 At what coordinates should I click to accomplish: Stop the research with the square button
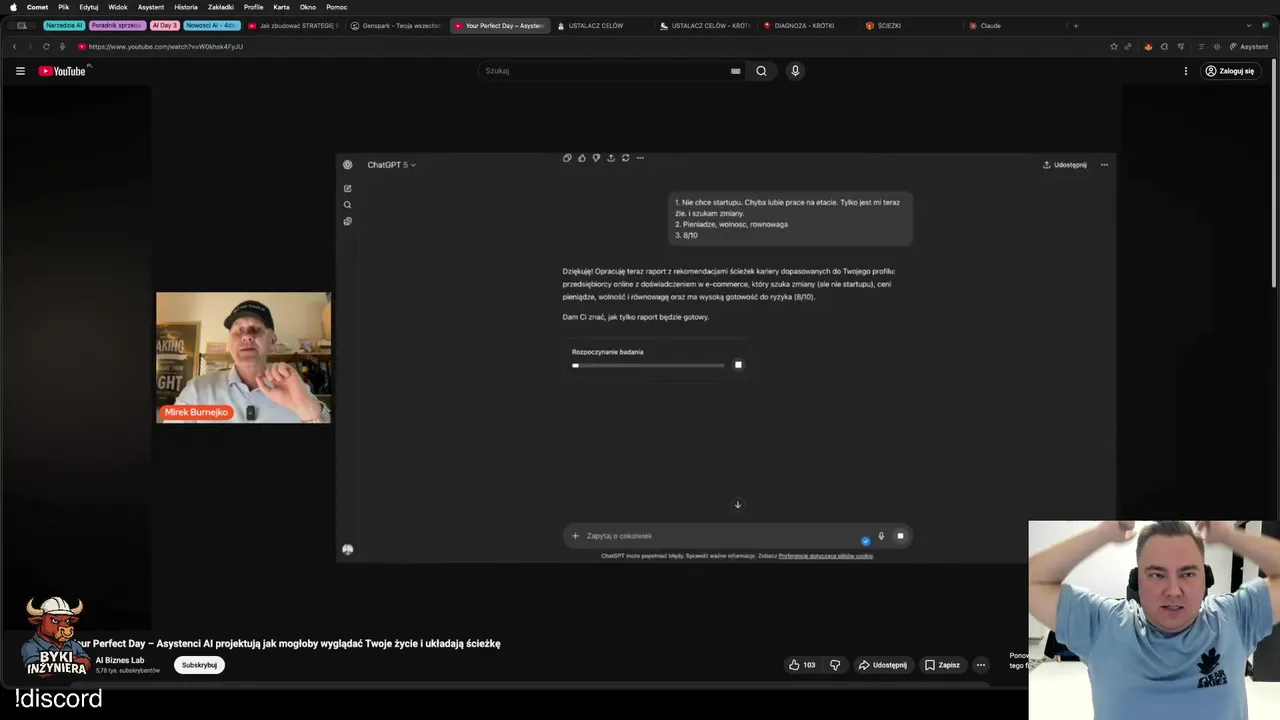pos(738,365)
